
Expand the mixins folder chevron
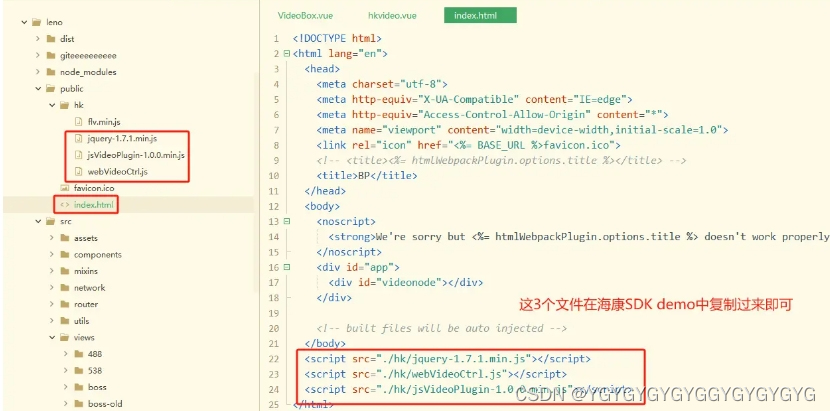click(x=52, y=271)
